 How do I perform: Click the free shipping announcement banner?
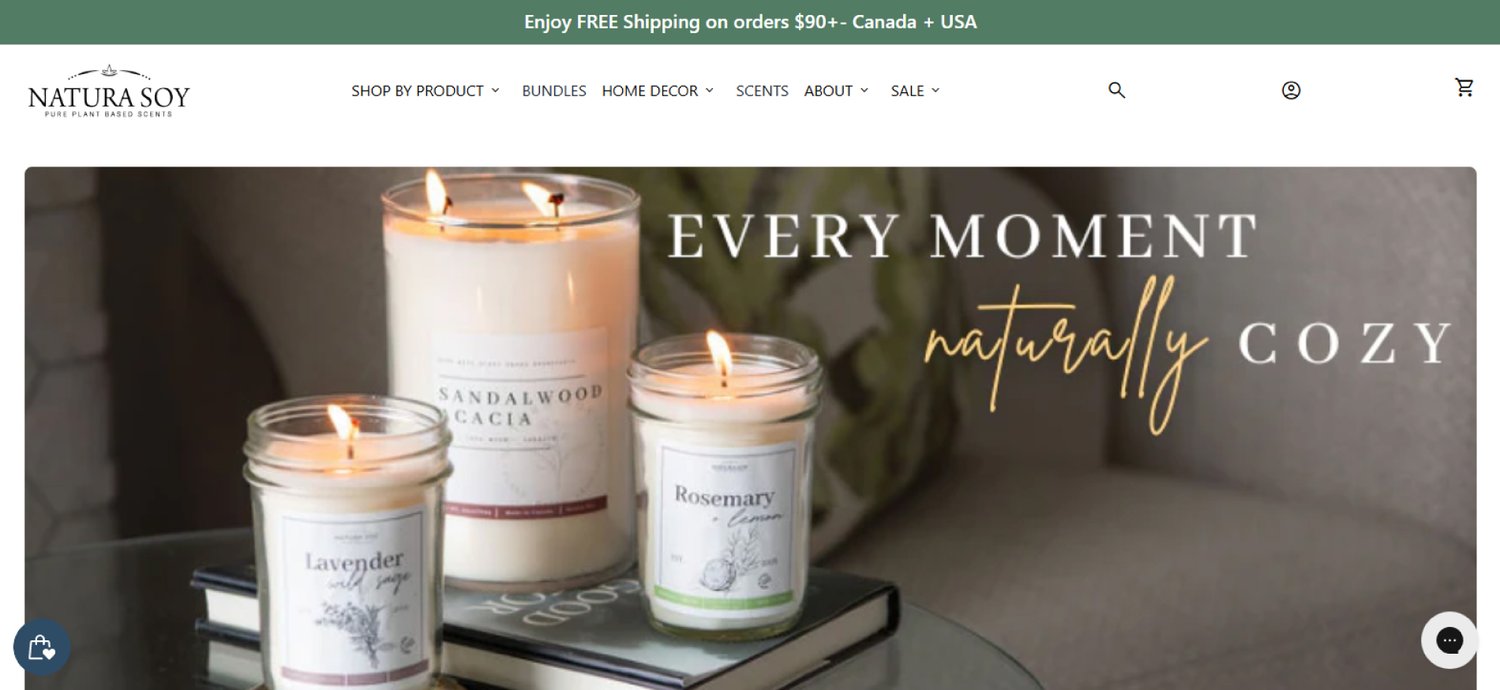(750, 22)
